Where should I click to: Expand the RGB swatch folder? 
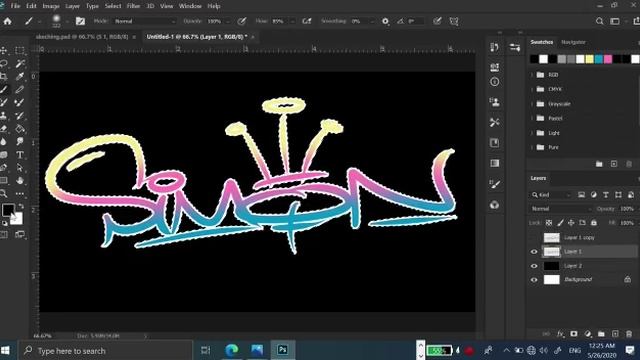pos(532,75)
